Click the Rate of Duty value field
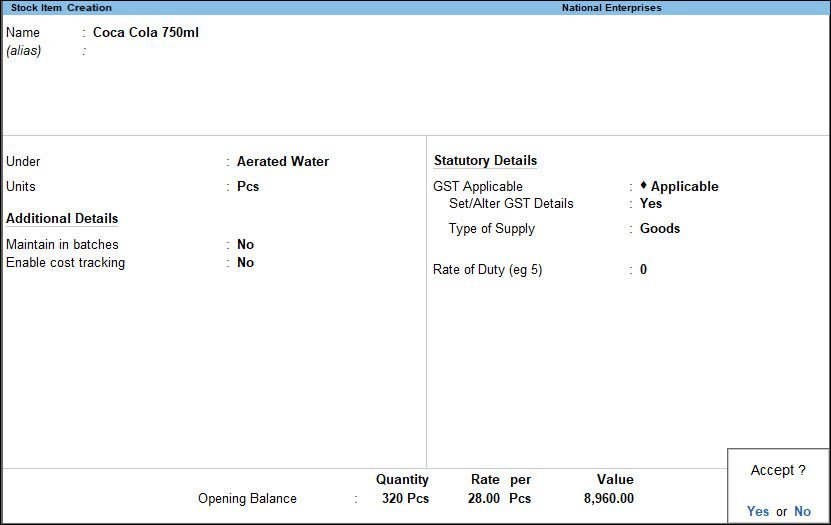Image resolution: width=831 pixels, height=525 pixels. tap(644, 269)
